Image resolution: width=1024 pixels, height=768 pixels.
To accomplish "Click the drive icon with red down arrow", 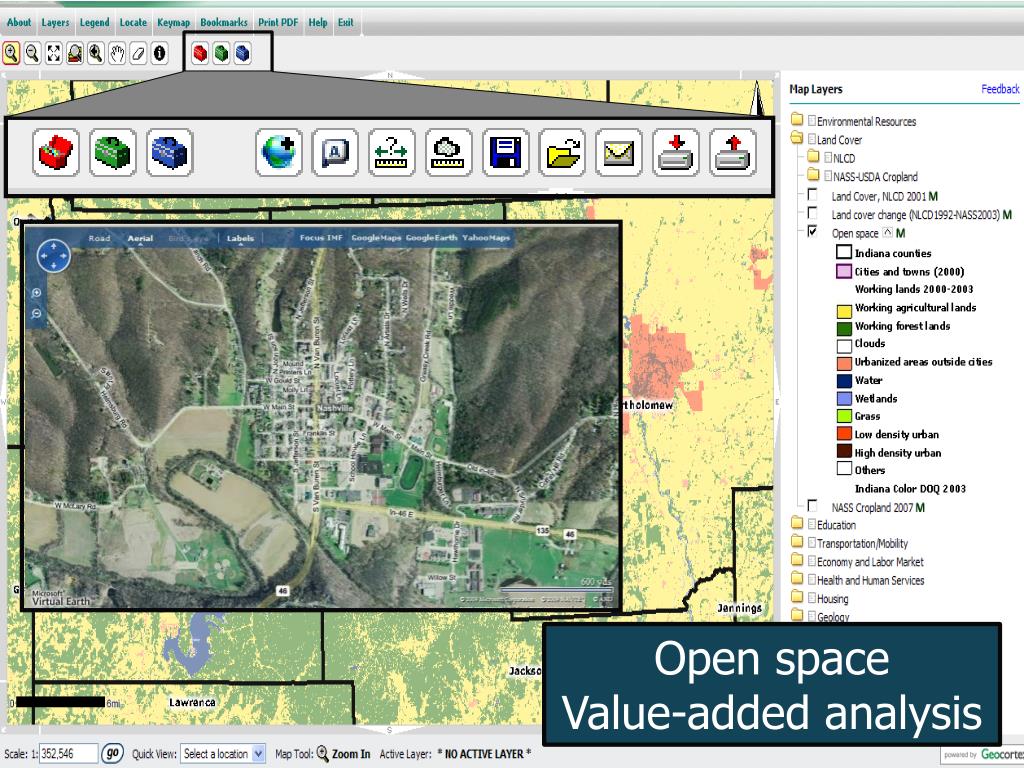I will point(676,153).
